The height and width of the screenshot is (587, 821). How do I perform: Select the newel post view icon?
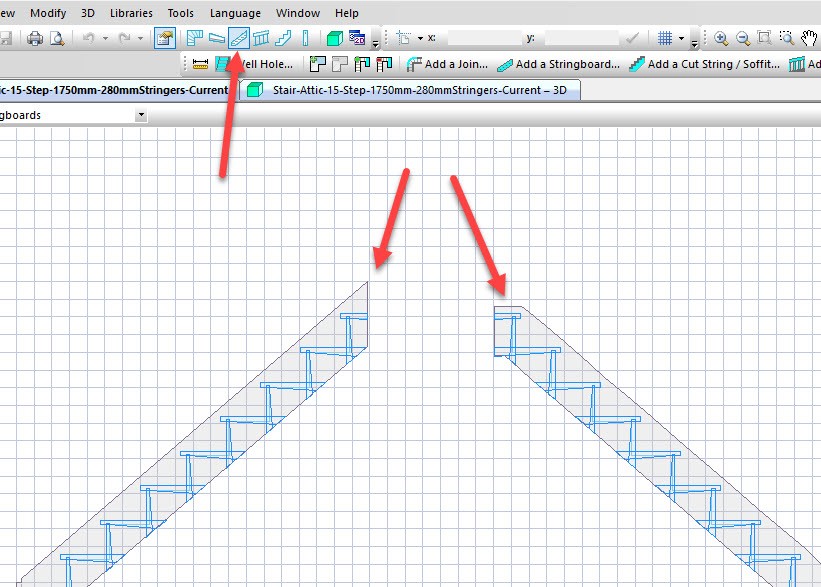tap(305, 38)
